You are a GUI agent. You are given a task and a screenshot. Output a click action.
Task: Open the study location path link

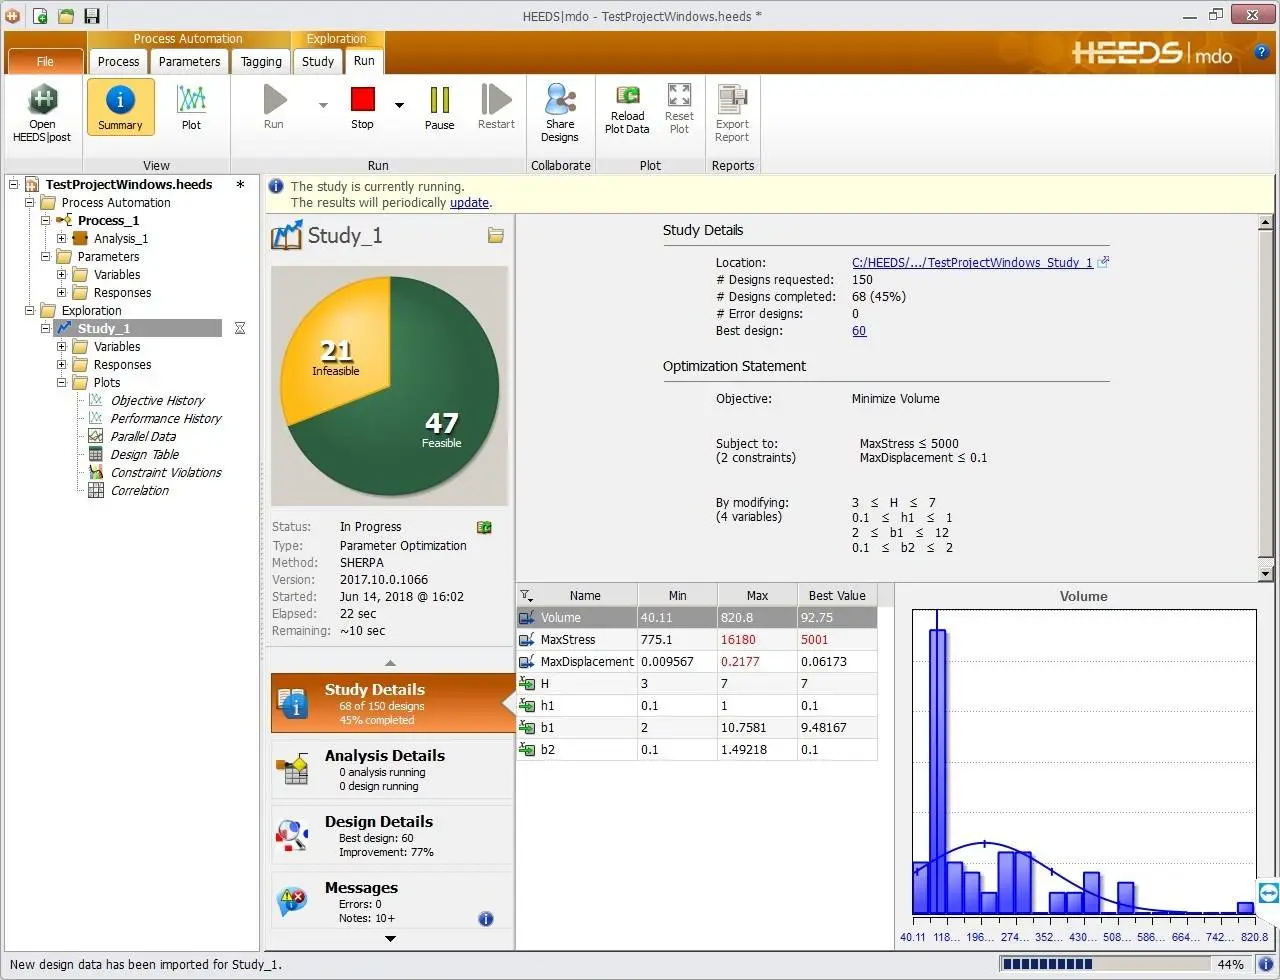(x=972, y=262)
